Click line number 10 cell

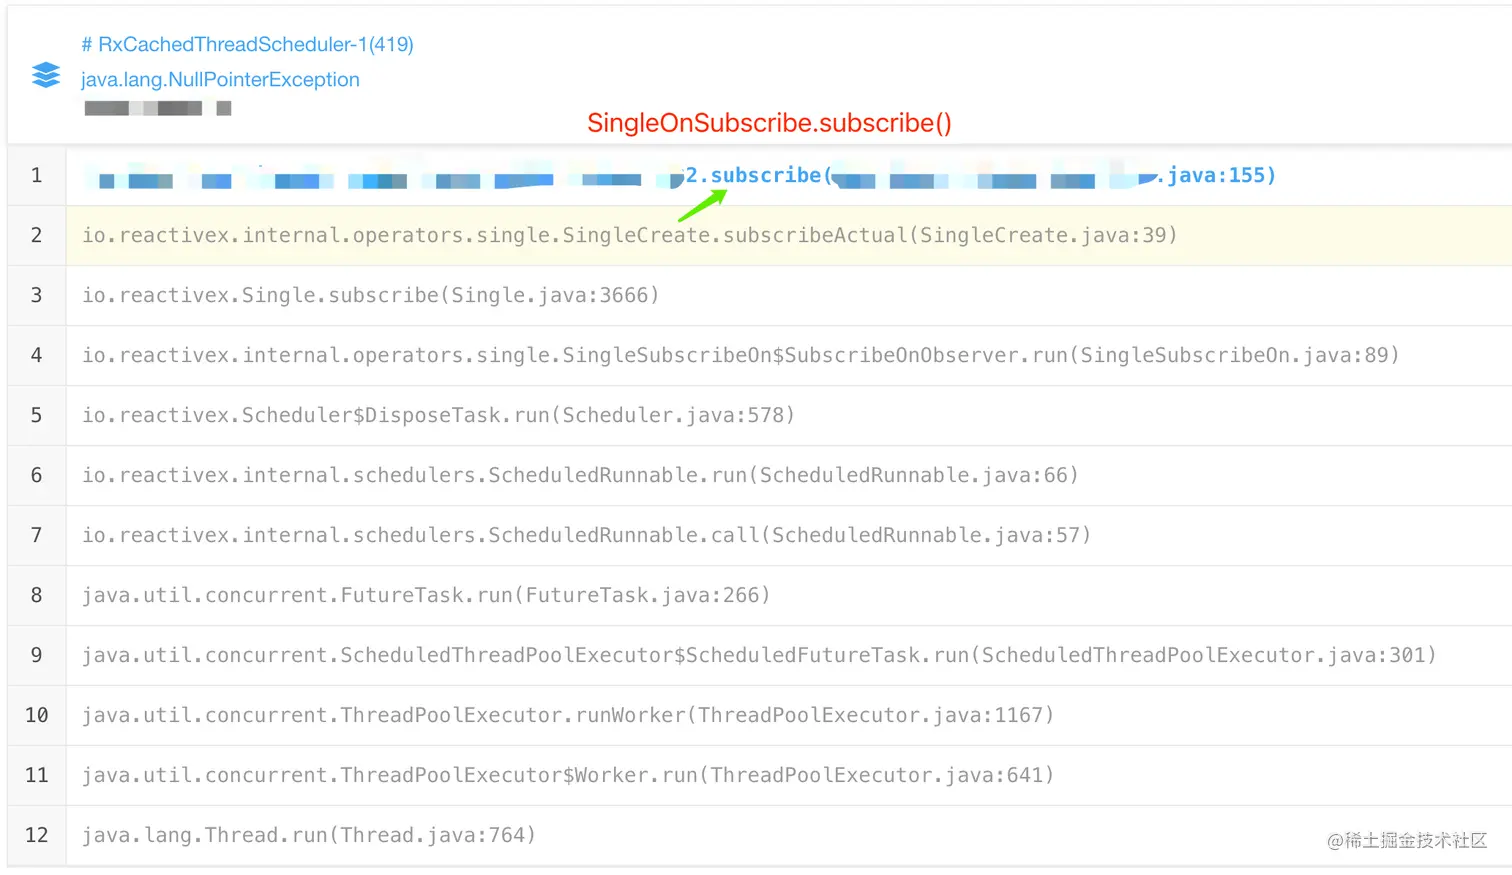coord(37,716)
